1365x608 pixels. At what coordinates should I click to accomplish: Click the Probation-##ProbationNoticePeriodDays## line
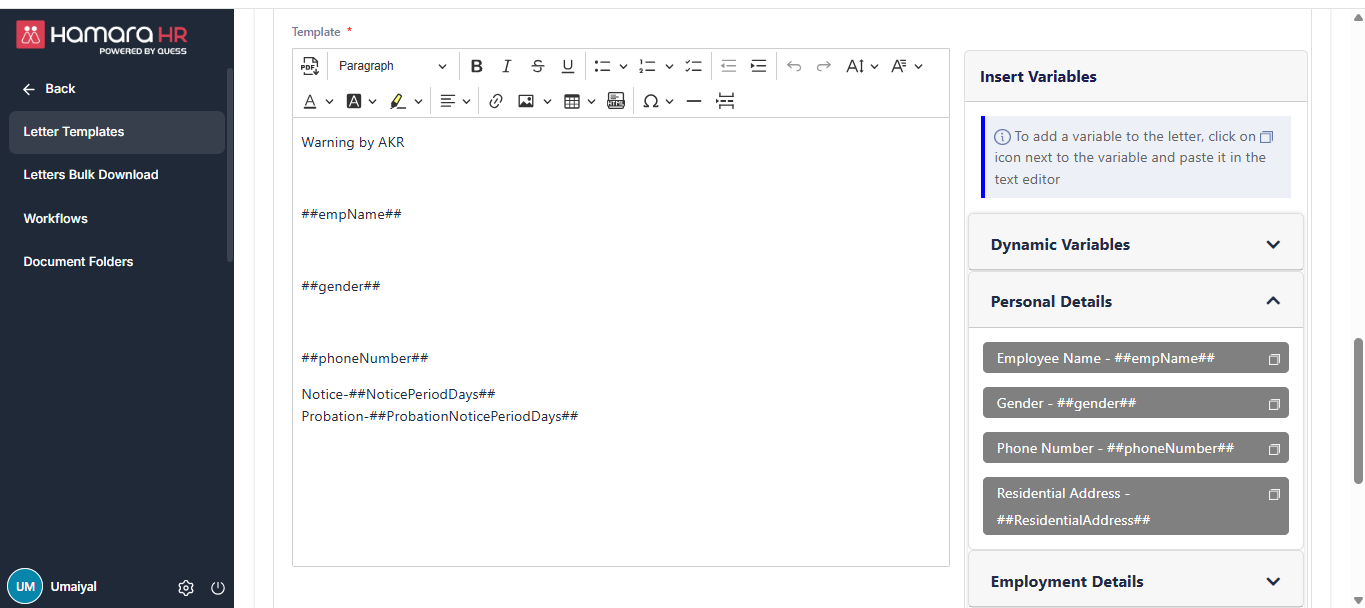(440, 416)
